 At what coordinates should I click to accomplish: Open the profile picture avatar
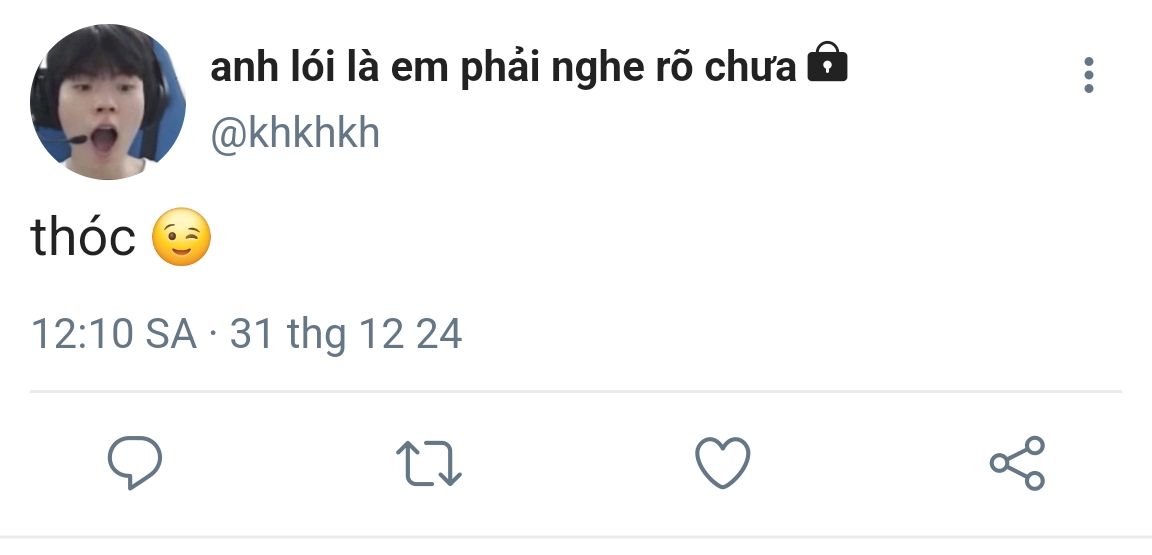[x=108, y=102]
